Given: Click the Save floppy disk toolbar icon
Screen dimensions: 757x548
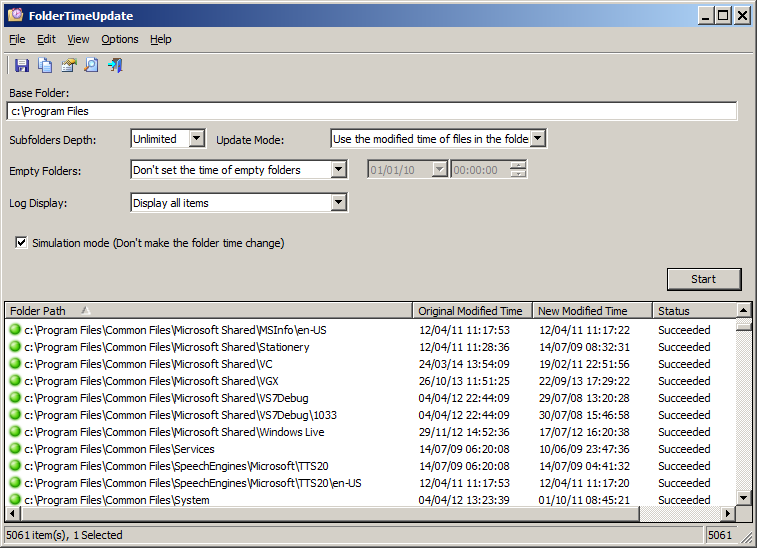Looking at the screenshot, I should tap(22, 66).
